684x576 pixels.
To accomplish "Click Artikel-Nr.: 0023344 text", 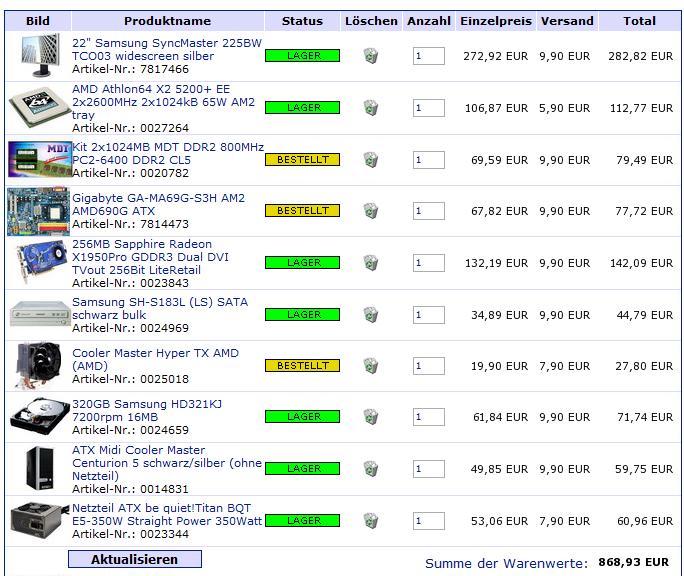I will (x=130, y=534).
